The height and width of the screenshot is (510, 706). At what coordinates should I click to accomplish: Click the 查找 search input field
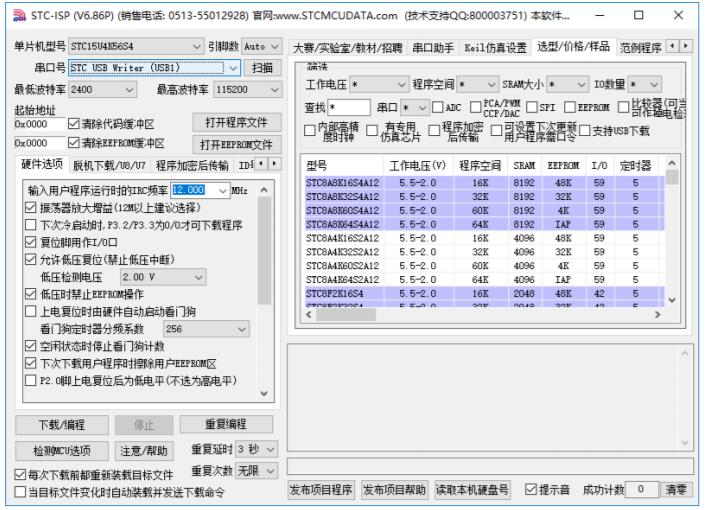[x=349, y=108]
